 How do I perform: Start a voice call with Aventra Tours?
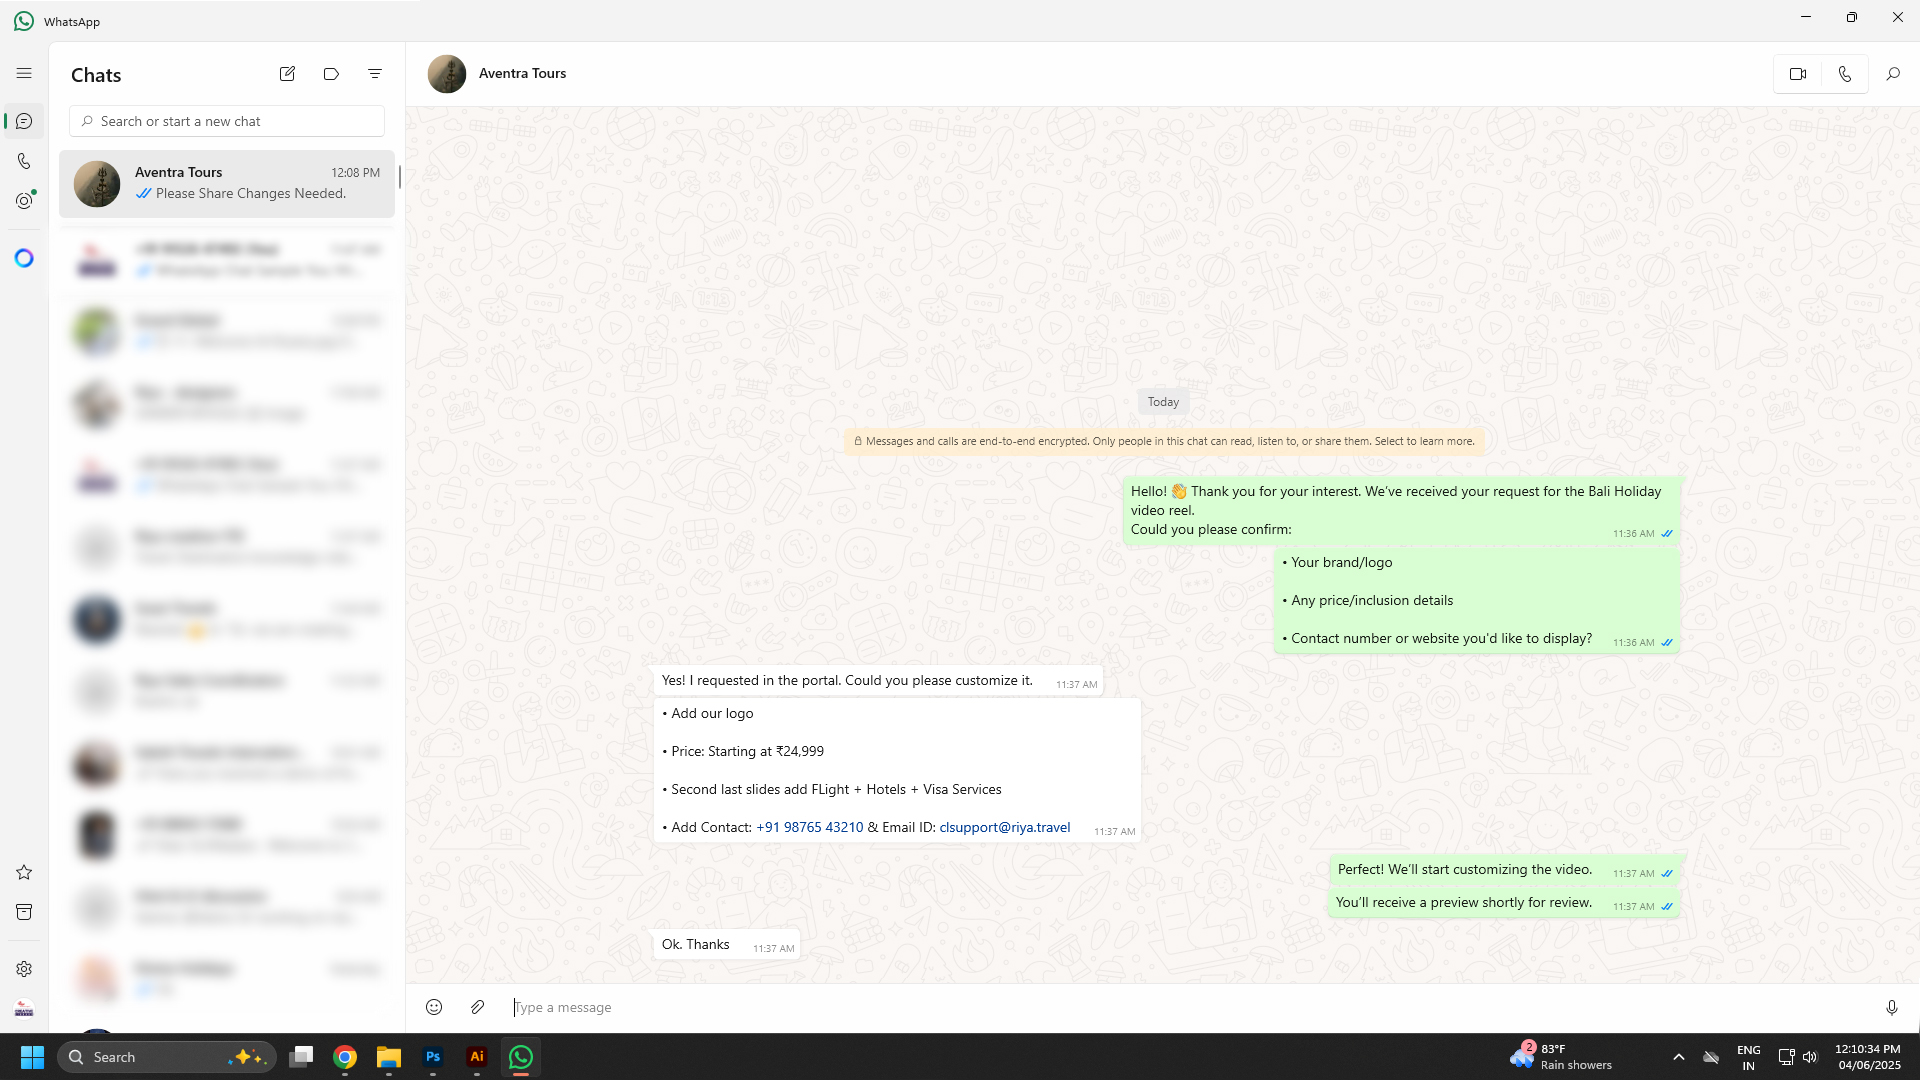pyautogui.click(x=1845, y=74)
